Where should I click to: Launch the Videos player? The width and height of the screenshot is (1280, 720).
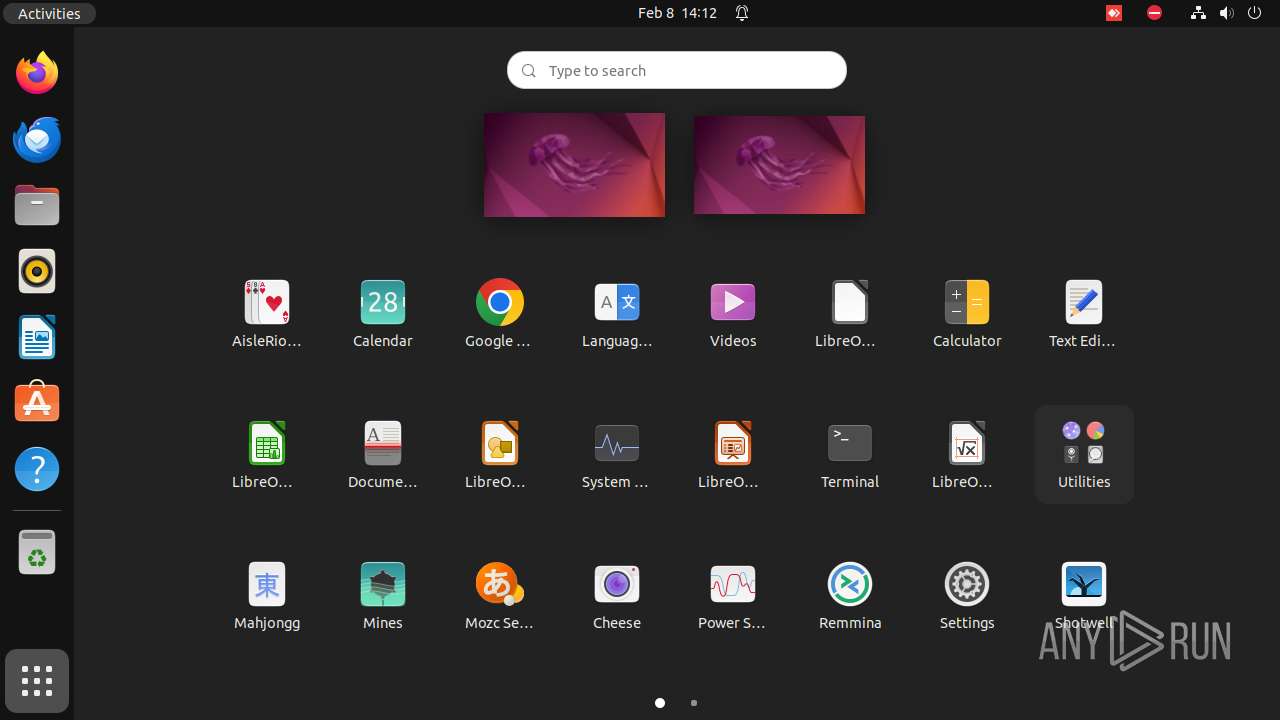[x=733, y=314]
